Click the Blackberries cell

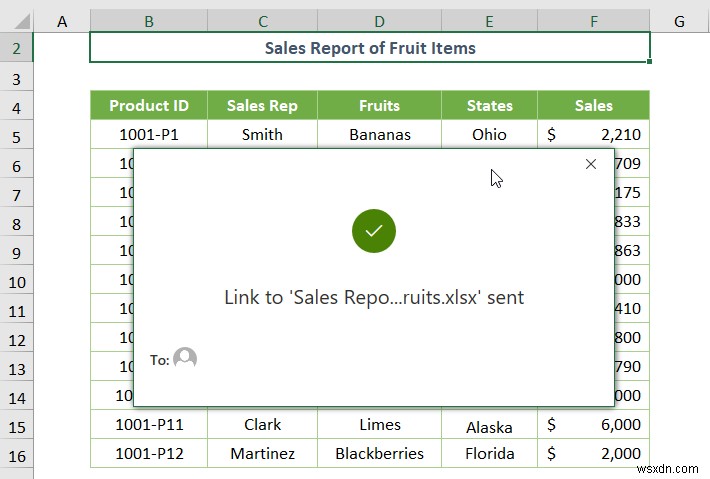(379, 453)
